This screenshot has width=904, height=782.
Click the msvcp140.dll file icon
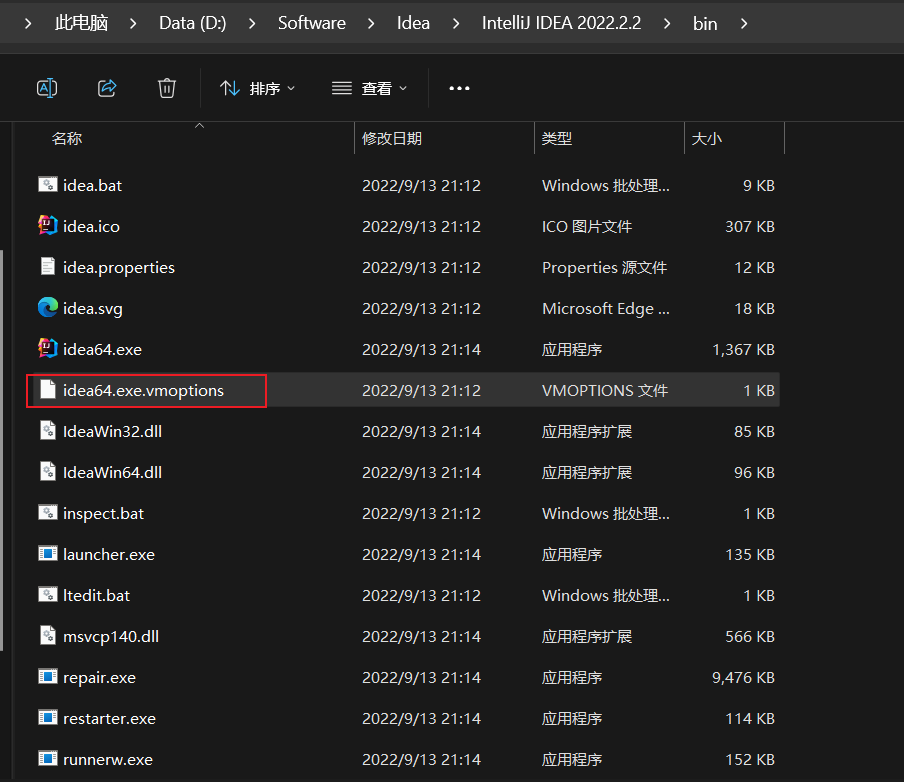coord(48,636)
